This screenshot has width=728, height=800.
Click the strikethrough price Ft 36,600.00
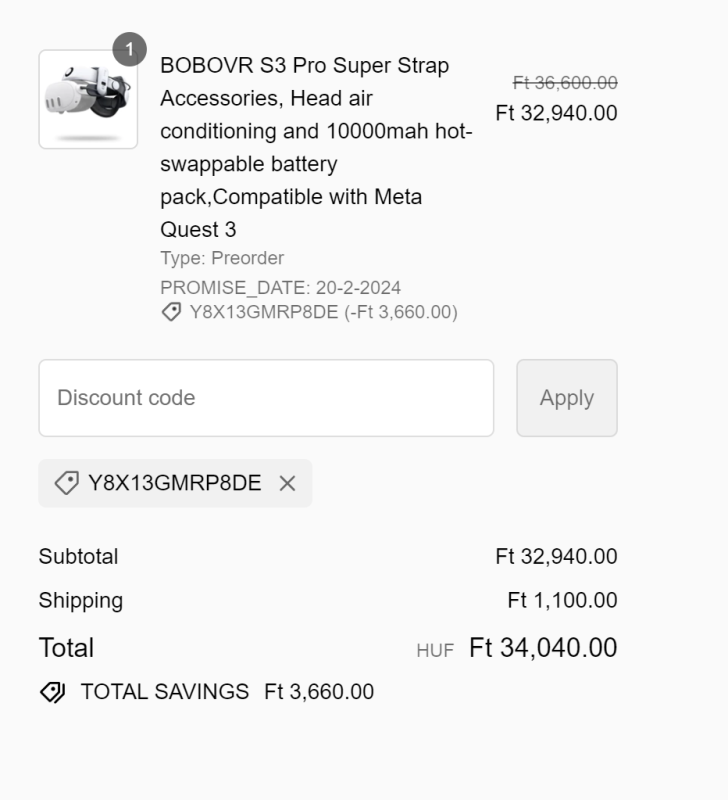[x=565, y=83]
